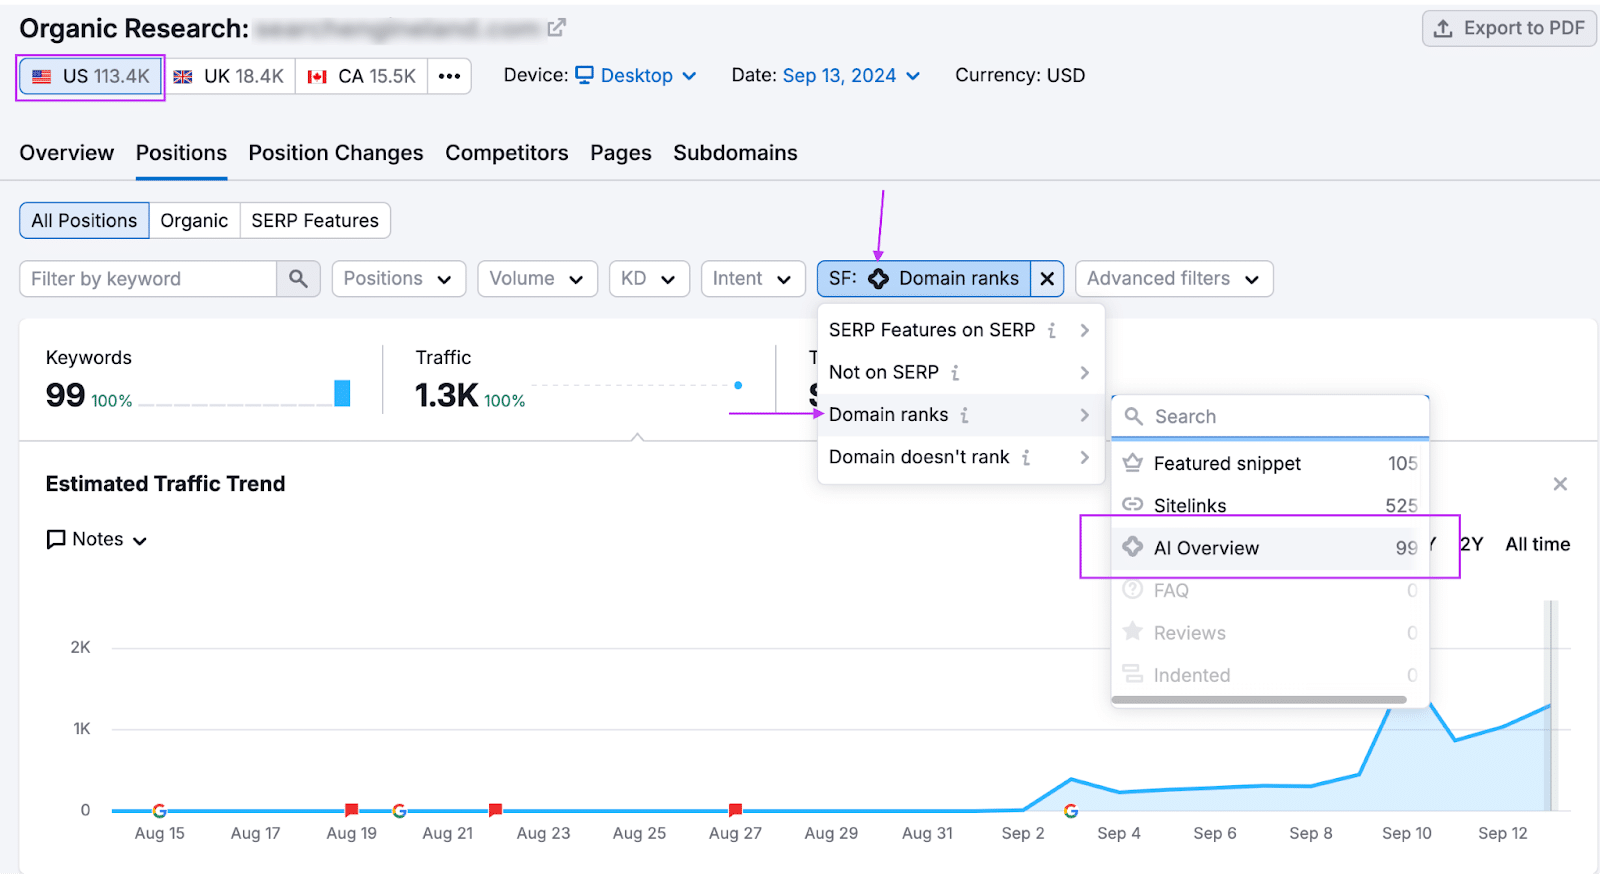Switch to the Competitors tab
The width and height of the screenshot is (1600, 874).
tap(507, 153)
